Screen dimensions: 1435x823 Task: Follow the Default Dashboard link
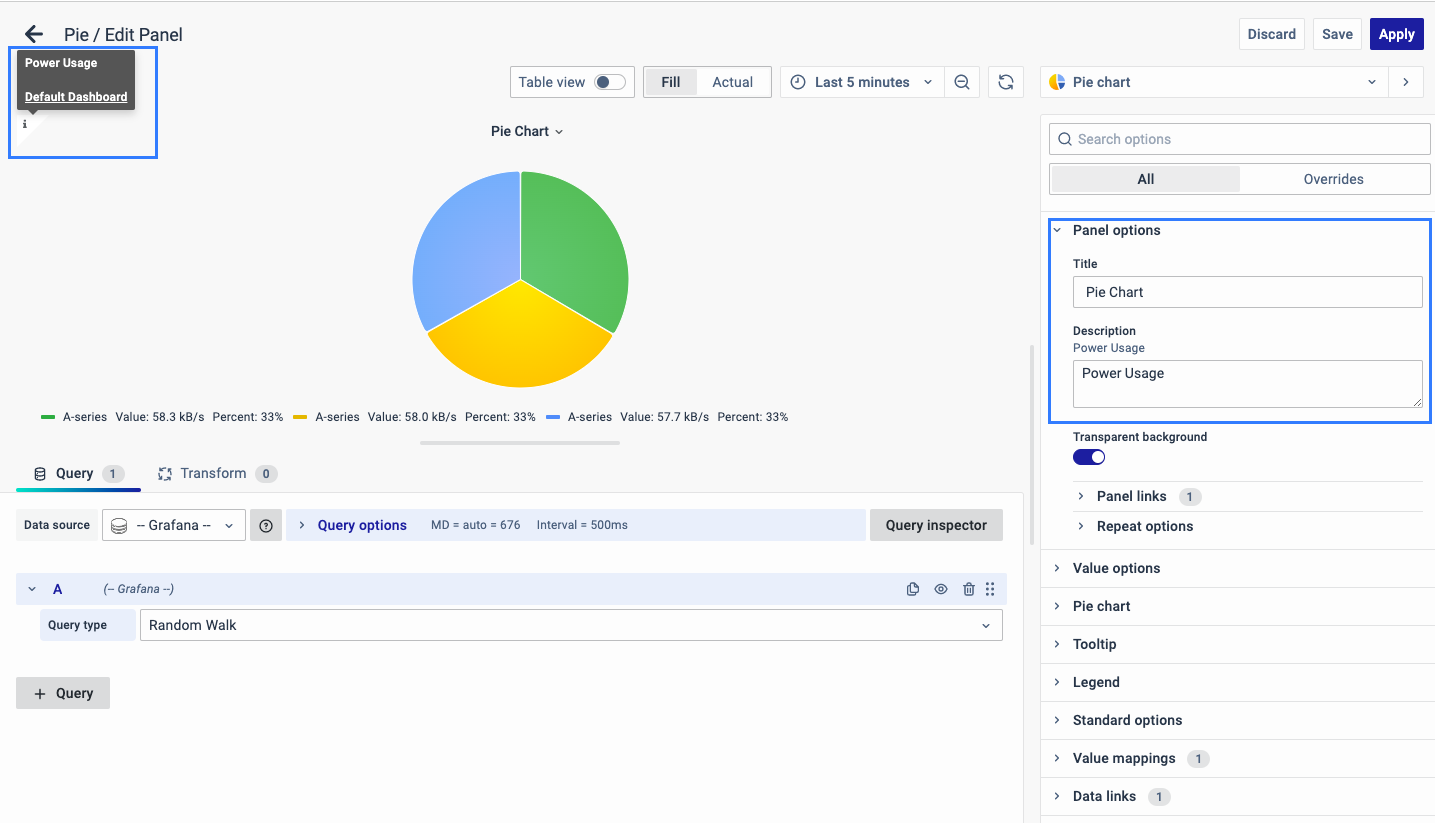(76, 97)
